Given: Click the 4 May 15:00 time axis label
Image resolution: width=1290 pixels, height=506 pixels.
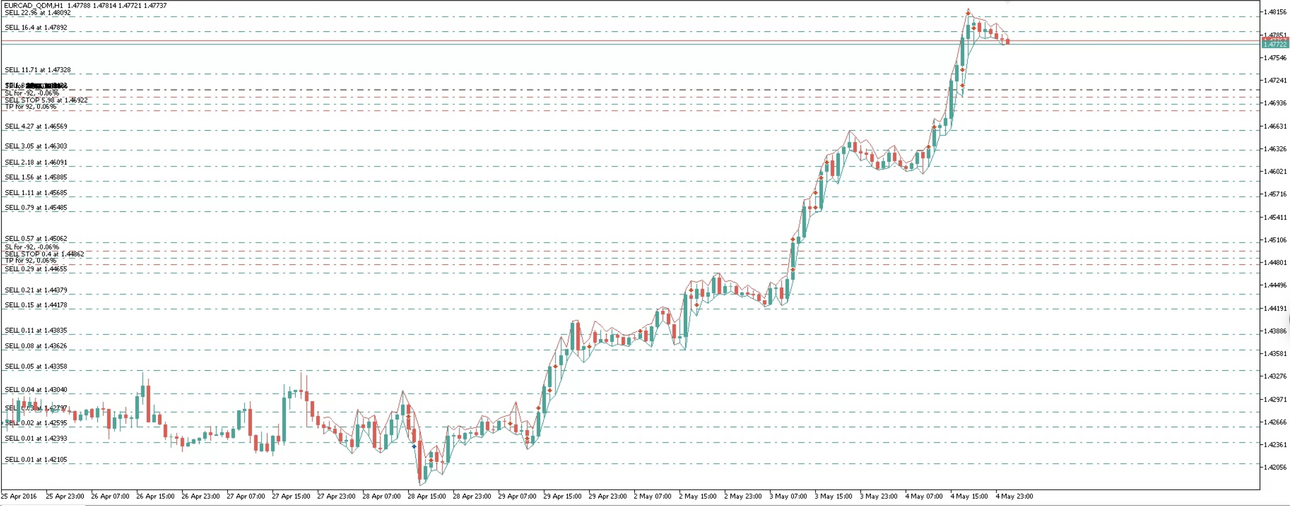Looking at the screenshot, I should coord(967,495).
